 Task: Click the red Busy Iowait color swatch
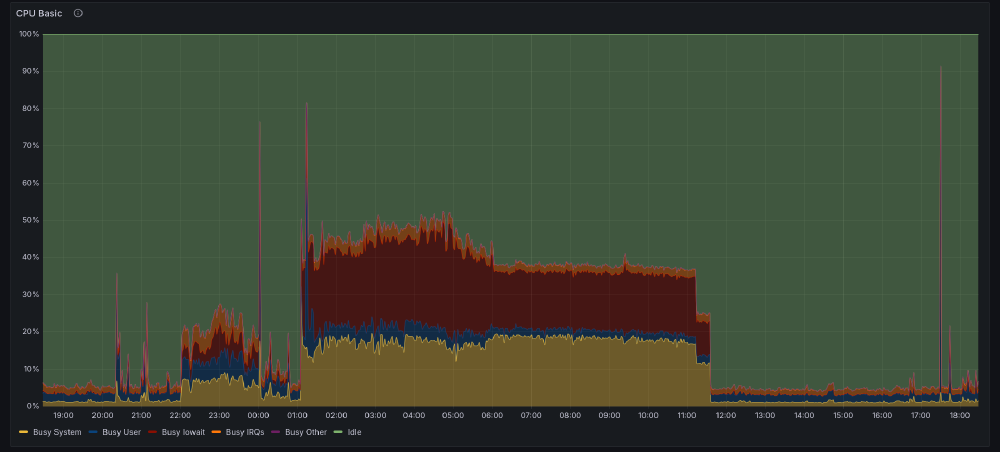[x=153, y=432]
